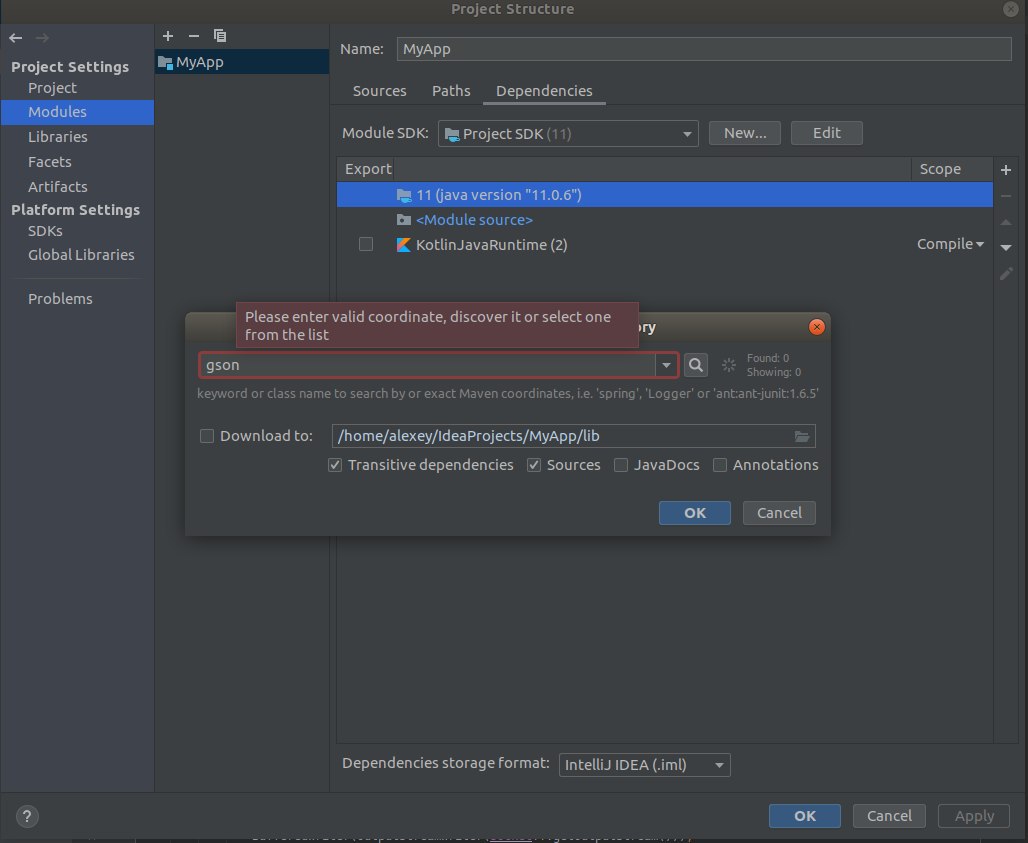The width and height of the screenshot is (1028, 843).
Task: Click the forward navigation arrow
Action: tap(42, 38)
